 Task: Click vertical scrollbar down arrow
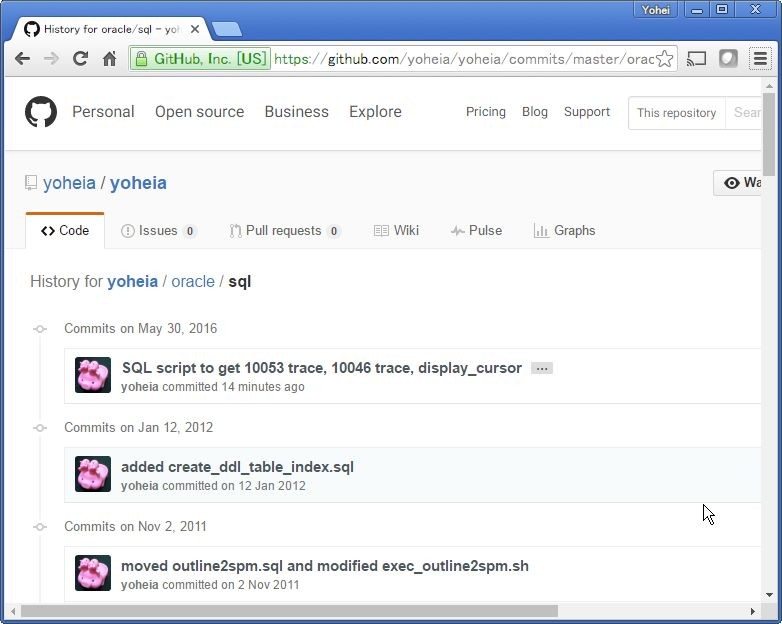point(769,595)
